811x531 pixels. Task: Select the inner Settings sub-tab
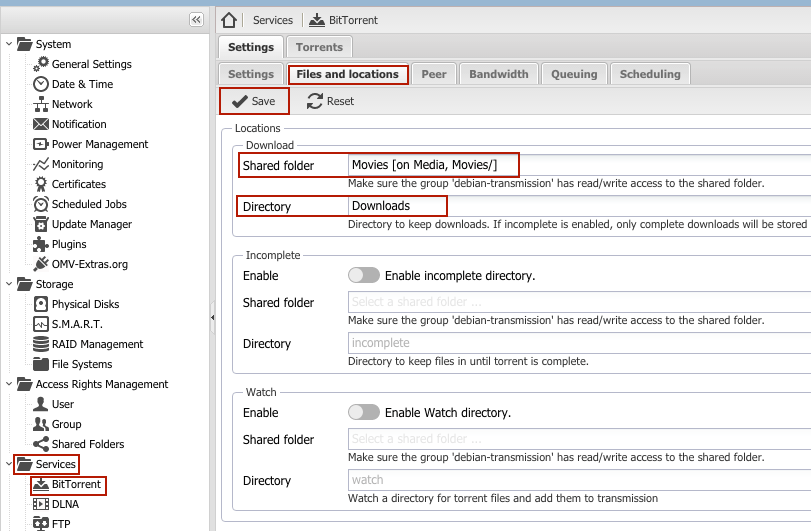click(x=251, y=74)
